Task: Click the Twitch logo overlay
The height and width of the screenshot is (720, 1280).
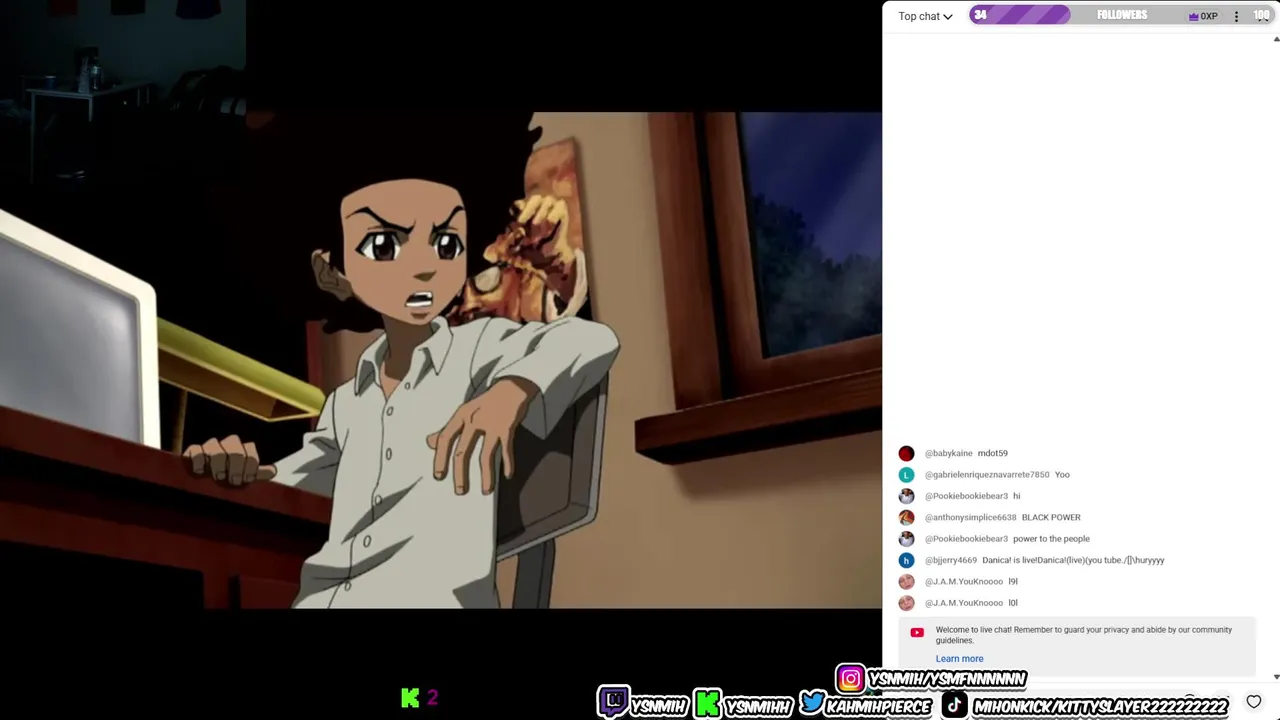Action: (x=613, y=702)
